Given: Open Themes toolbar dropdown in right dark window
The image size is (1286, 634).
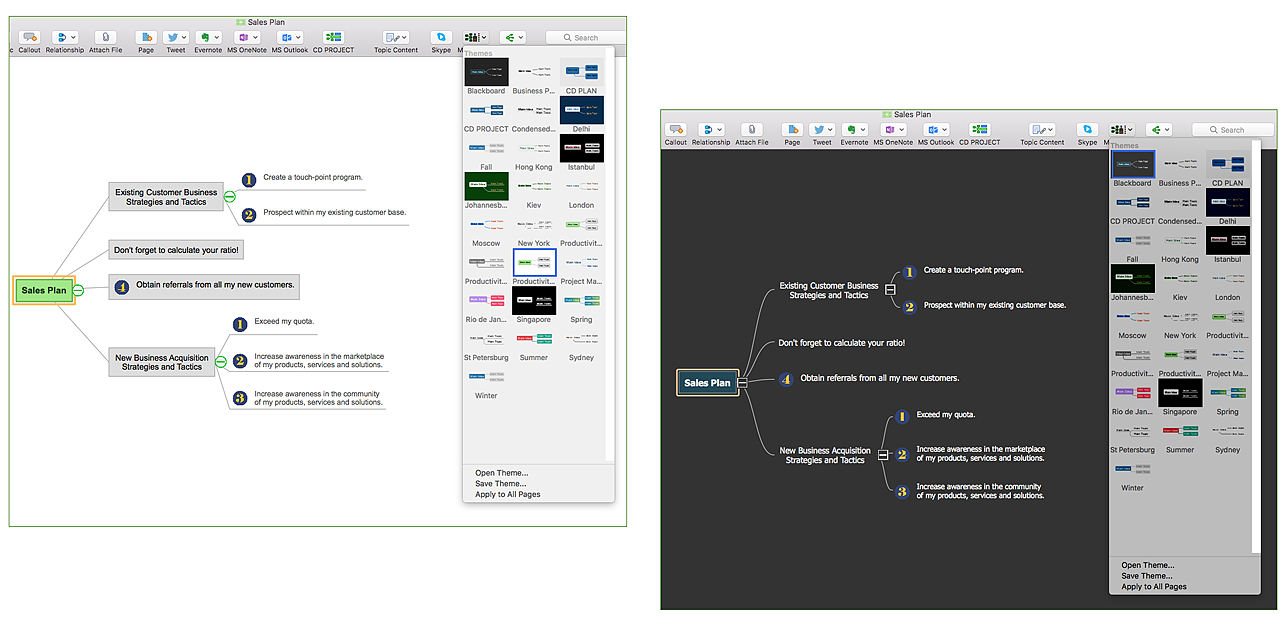Looking at the screenshot, I should 1121,130.
